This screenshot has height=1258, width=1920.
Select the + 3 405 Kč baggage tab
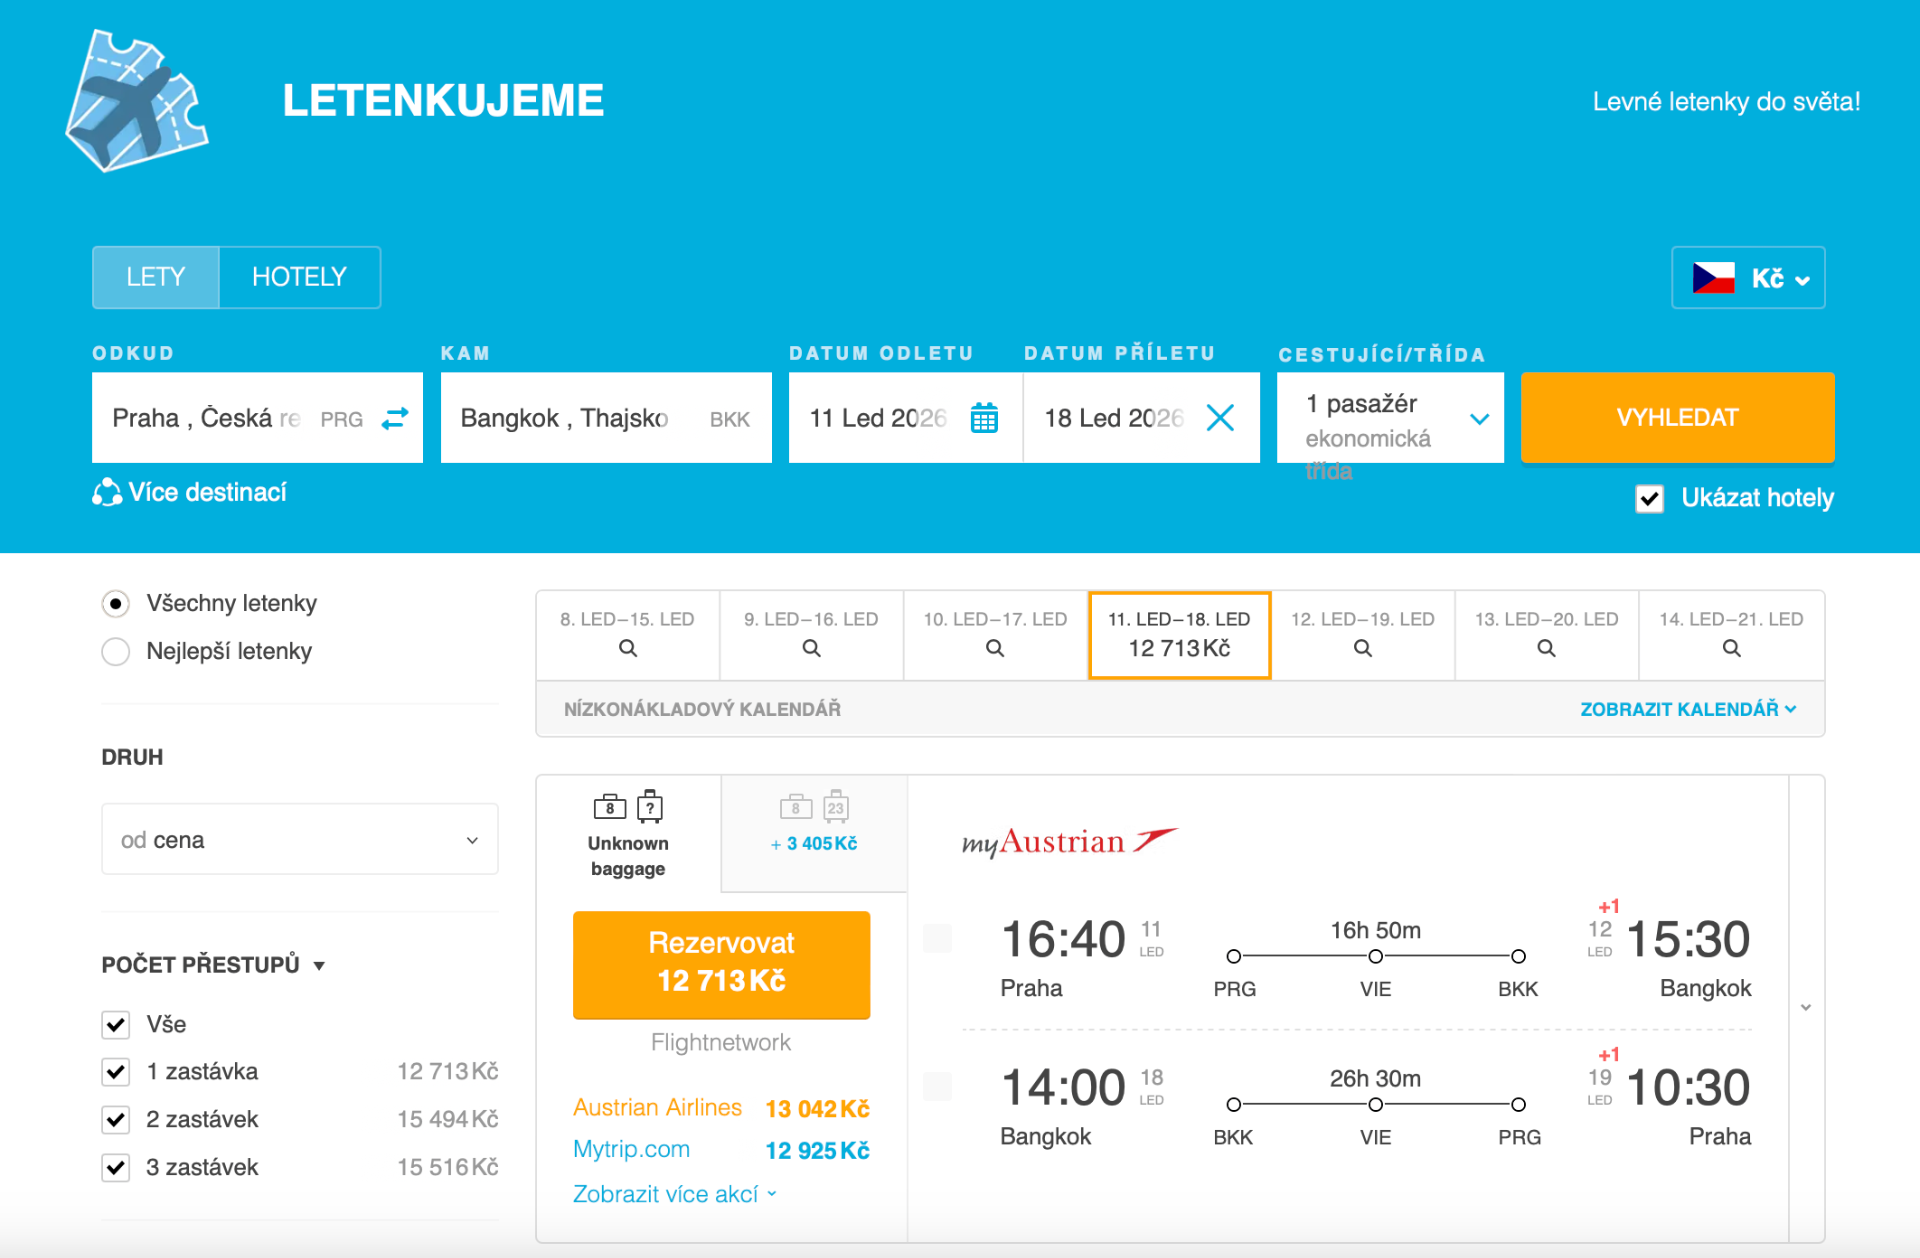click(x=814, y=833)
